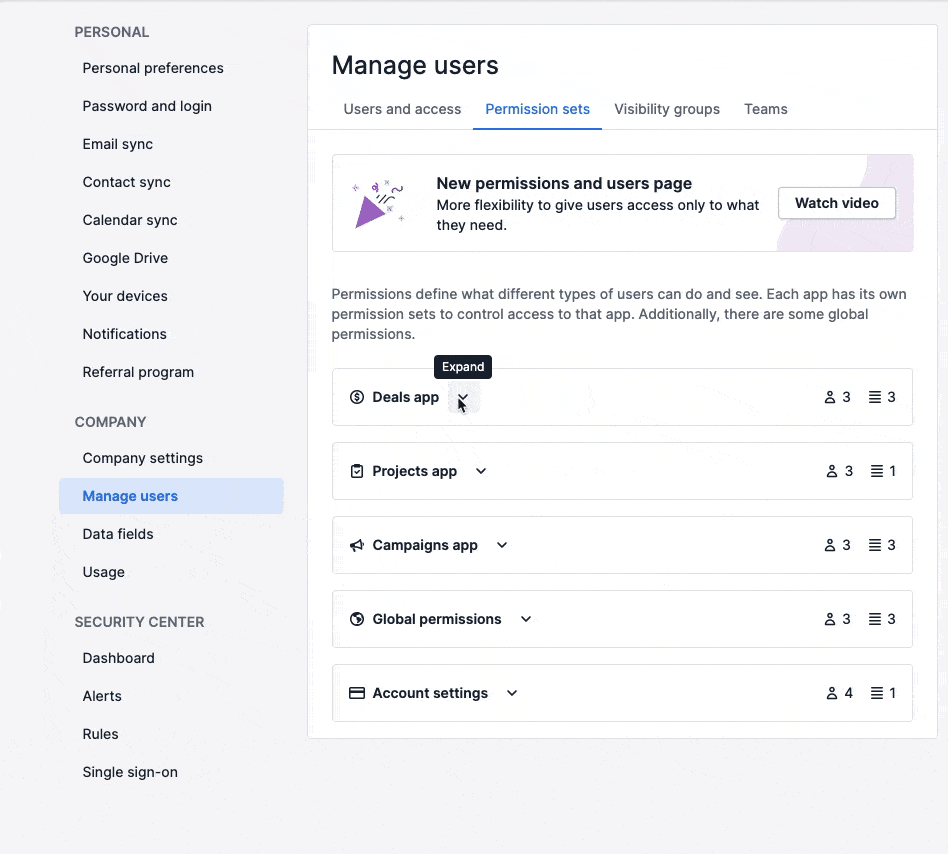The width and height of the screenshot is (948, 854).
Task: Switch to the Visibility groups tab
Action: tap(666, 109)
